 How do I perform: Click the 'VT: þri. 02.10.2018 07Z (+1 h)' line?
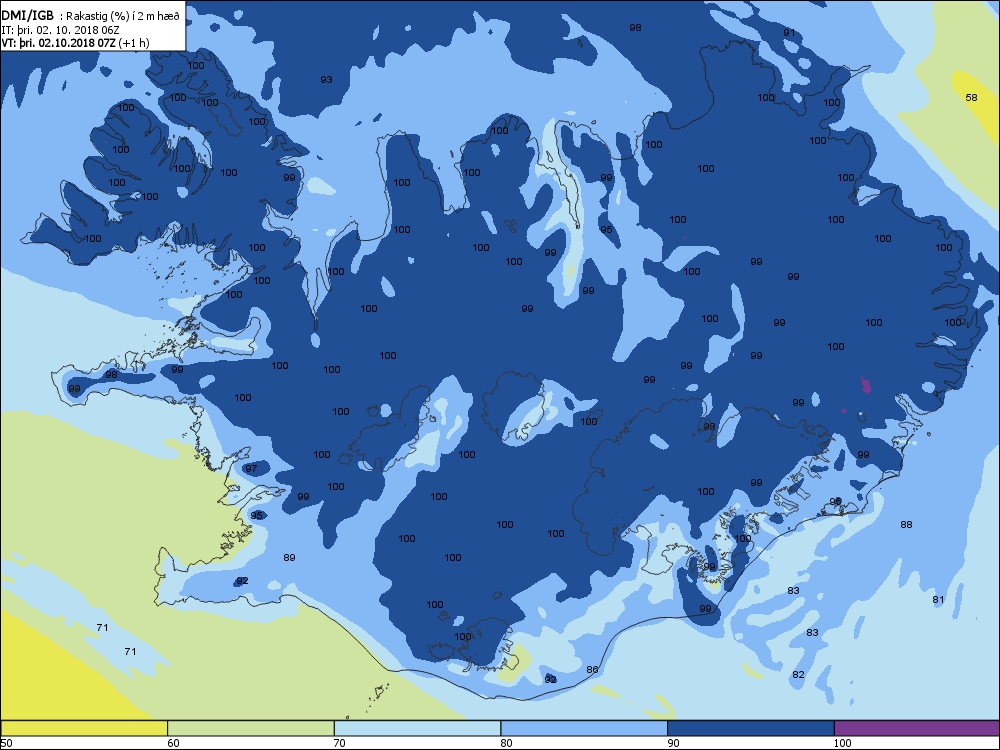click(x=75, y=43)
